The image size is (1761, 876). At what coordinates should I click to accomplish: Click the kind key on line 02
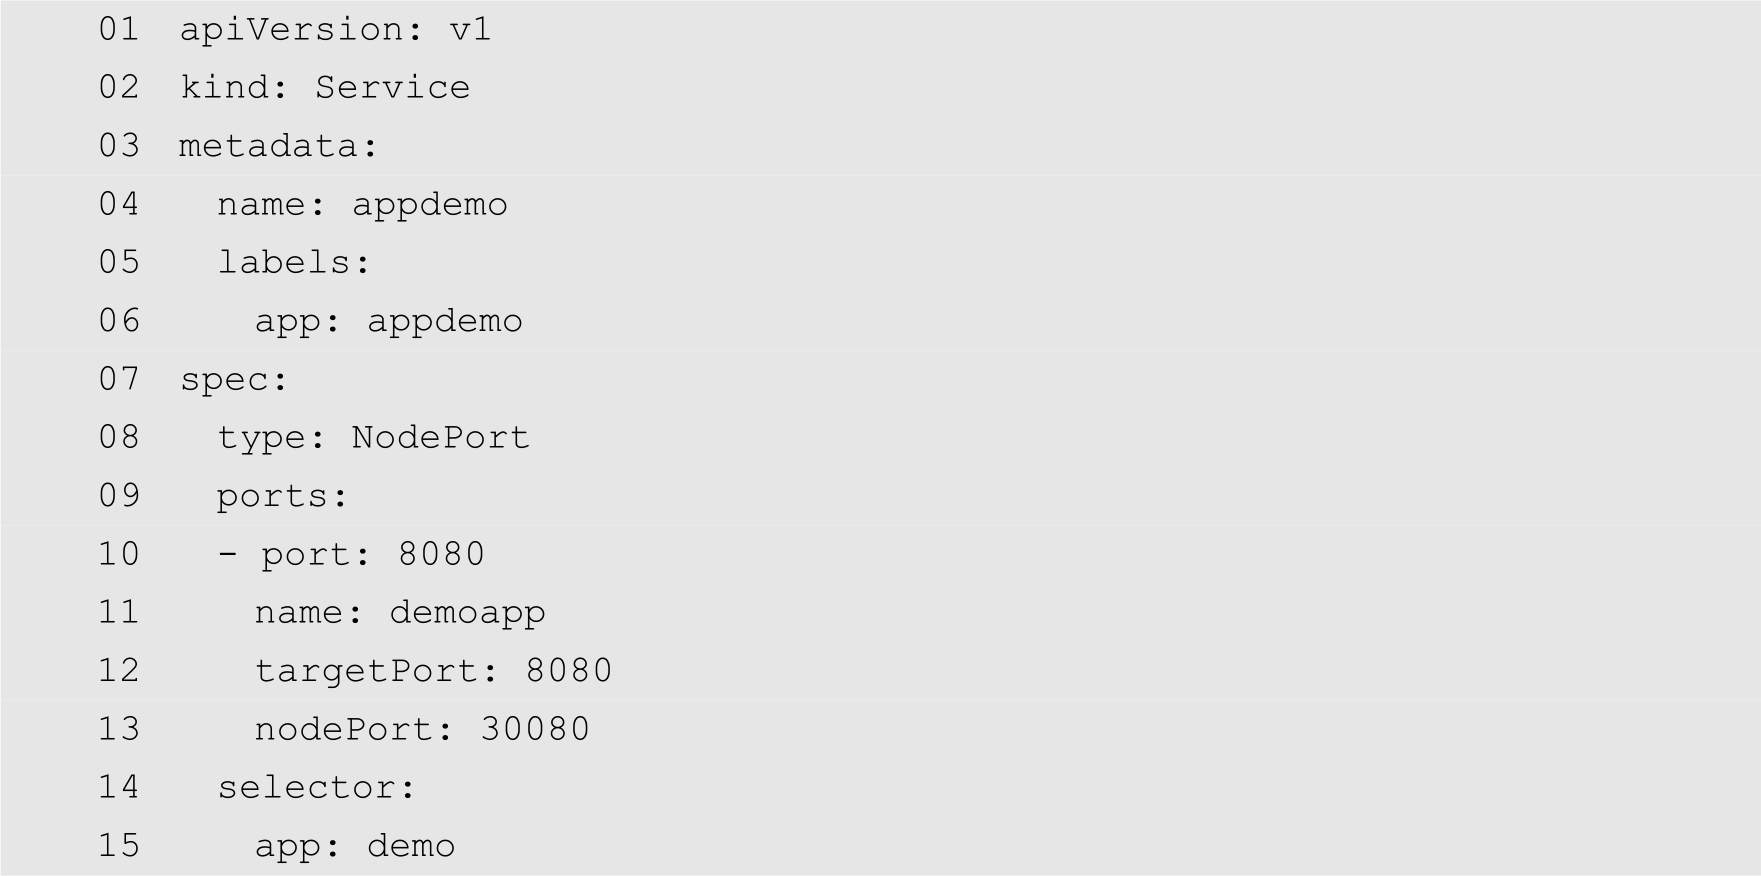coord(224,87)
